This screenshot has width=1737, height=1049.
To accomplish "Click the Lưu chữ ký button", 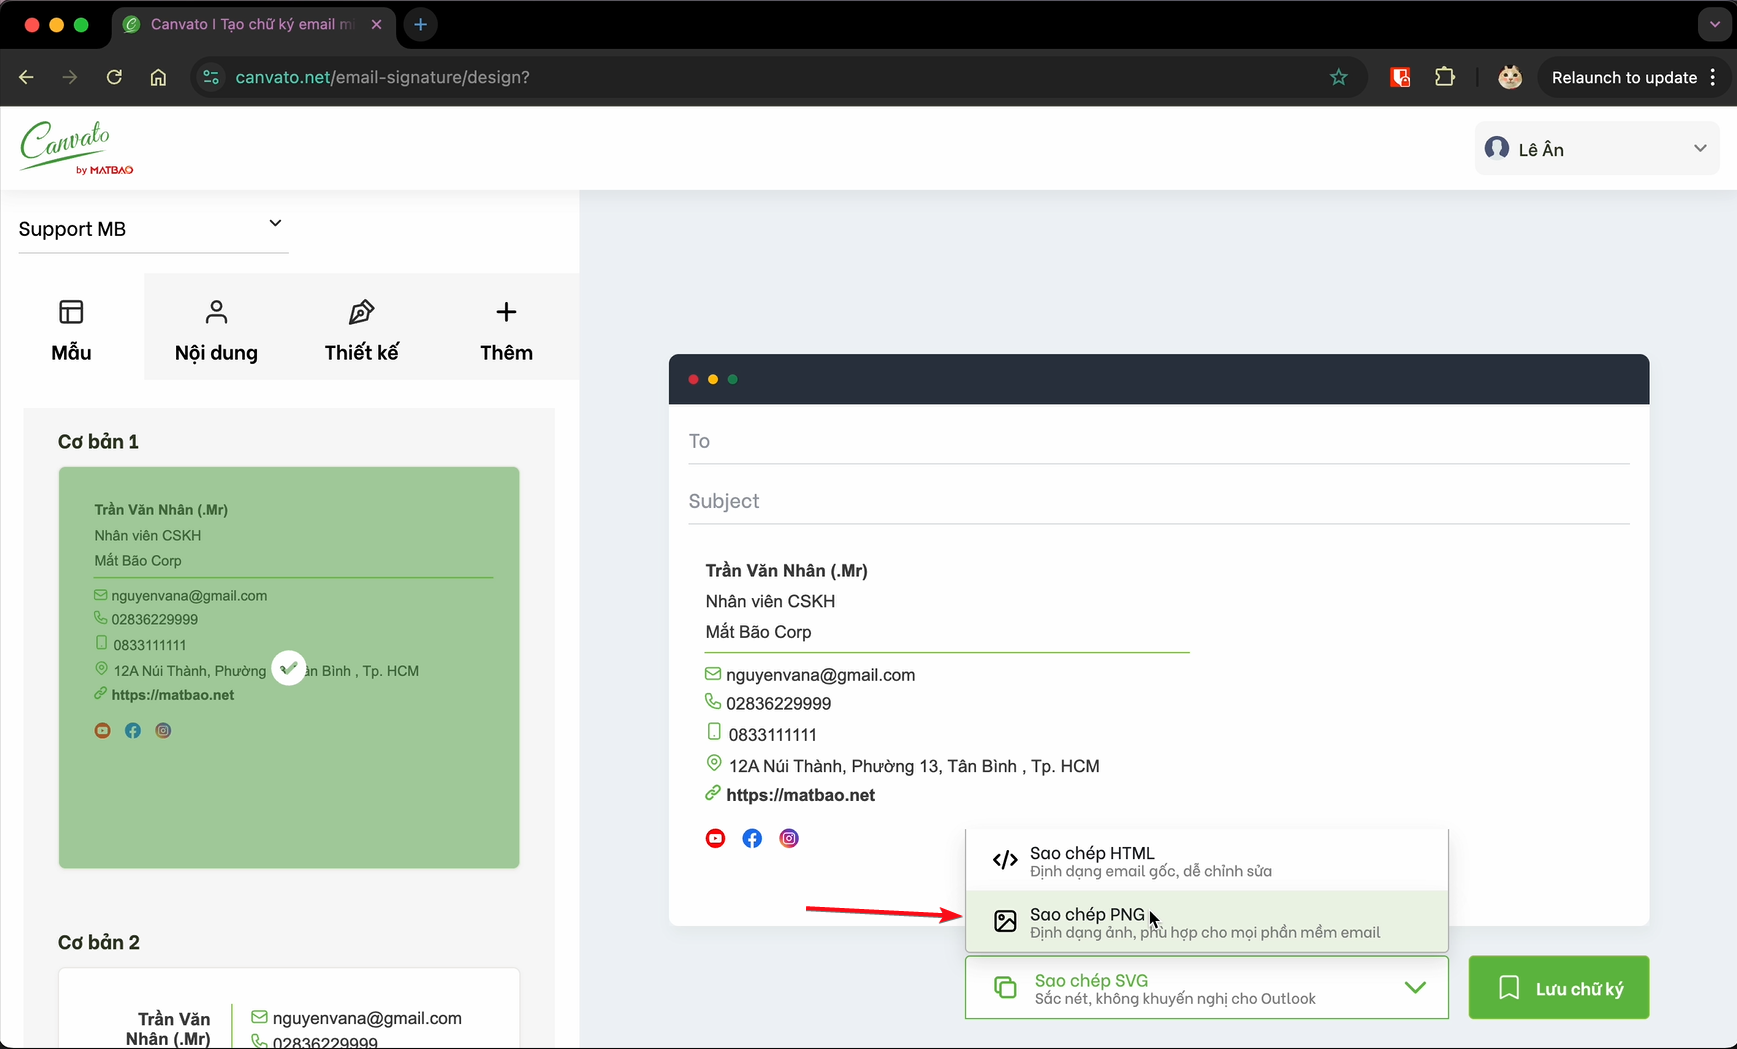I will click(1558, 988).
